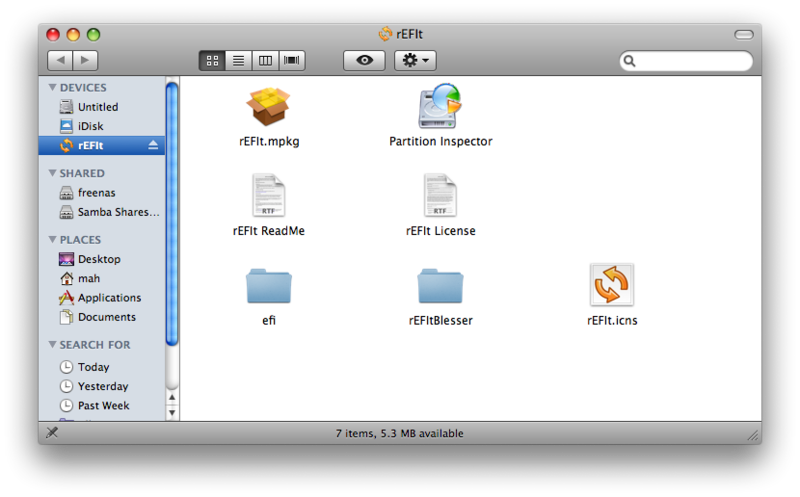Viewport: 800px width, 497px height.
Task: Eject the rEFIt volume
Action: tap(153, 145)
